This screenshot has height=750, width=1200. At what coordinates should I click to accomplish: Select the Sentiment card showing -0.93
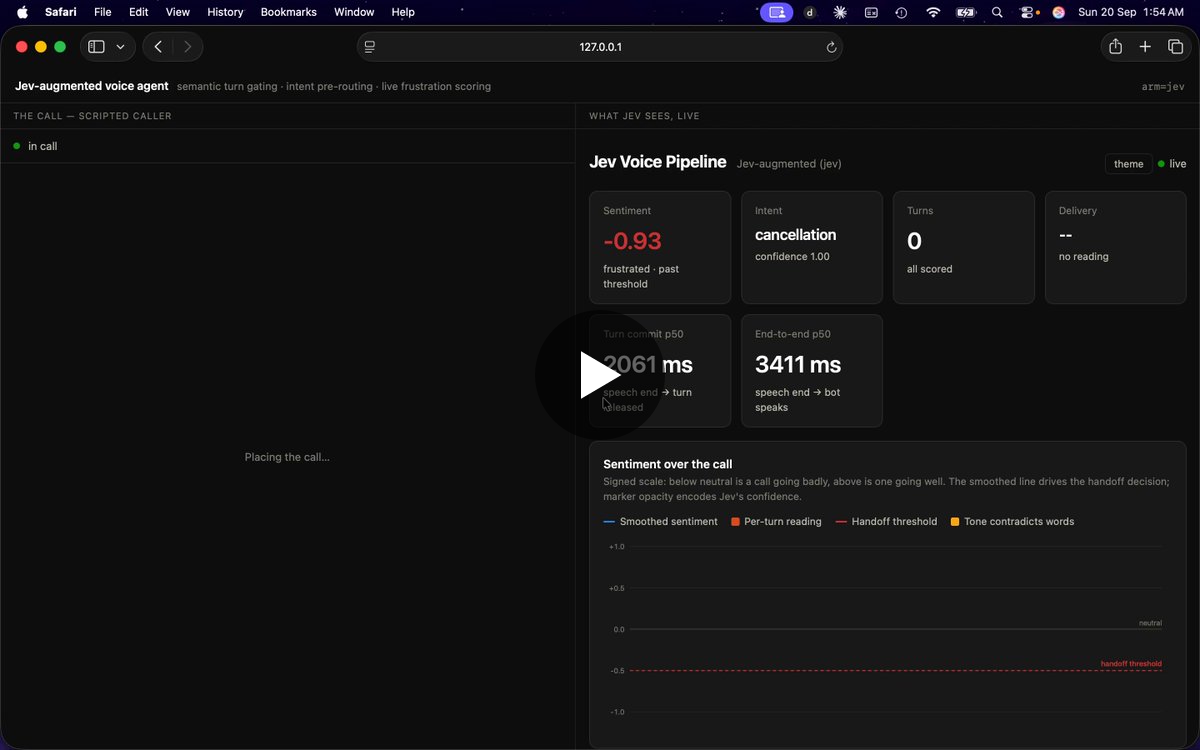click(660, 247)
